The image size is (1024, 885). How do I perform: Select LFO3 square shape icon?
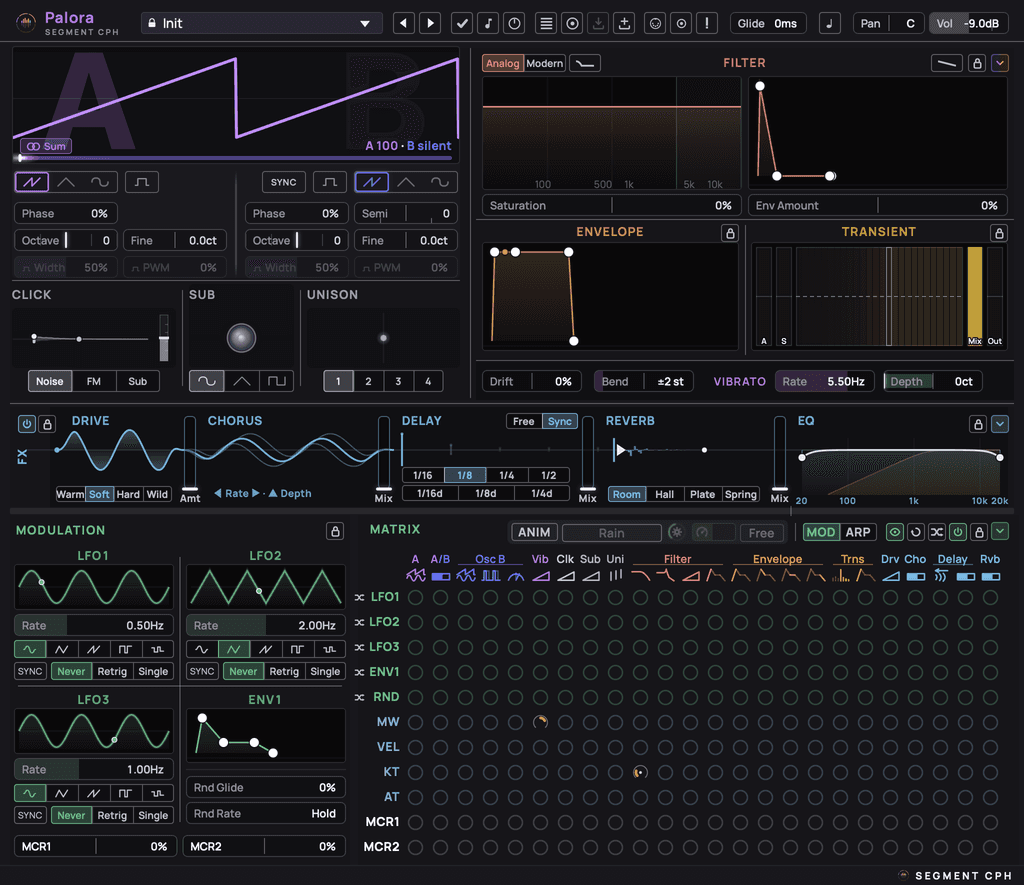pyautogui.click(x=125, y=794)
